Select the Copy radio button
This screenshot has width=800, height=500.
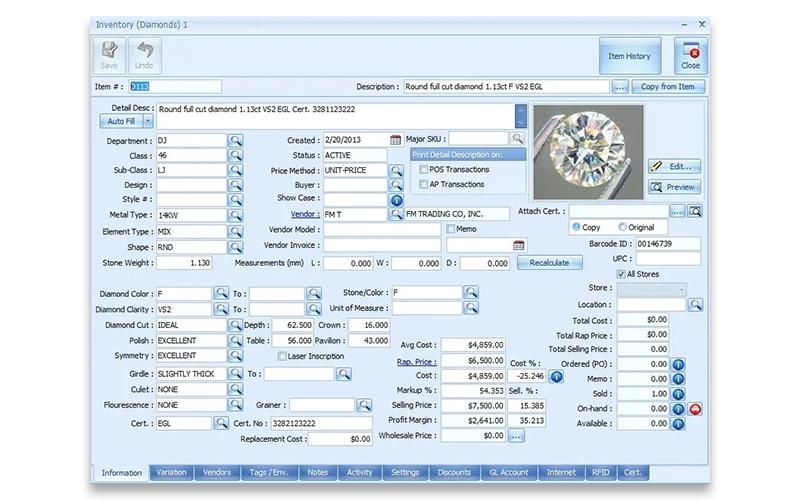pos(576,227)
